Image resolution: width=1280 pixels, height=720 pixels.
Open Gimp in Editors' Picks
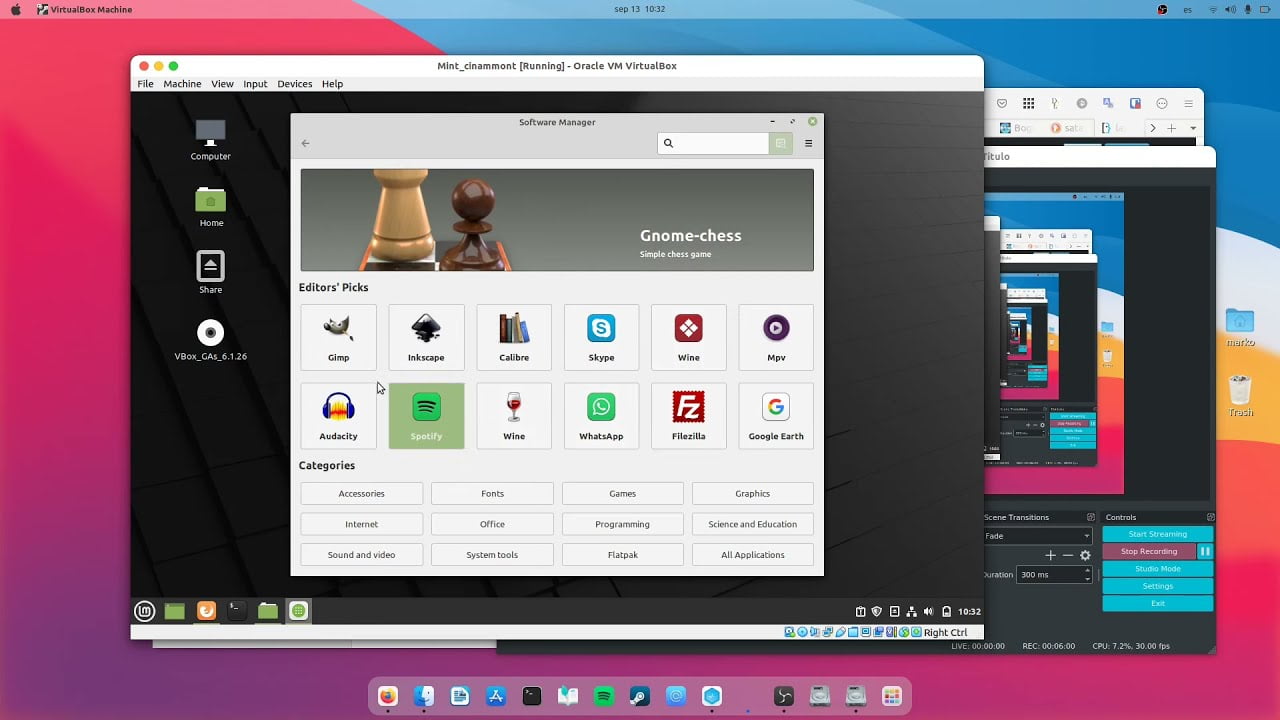(338, 337)
